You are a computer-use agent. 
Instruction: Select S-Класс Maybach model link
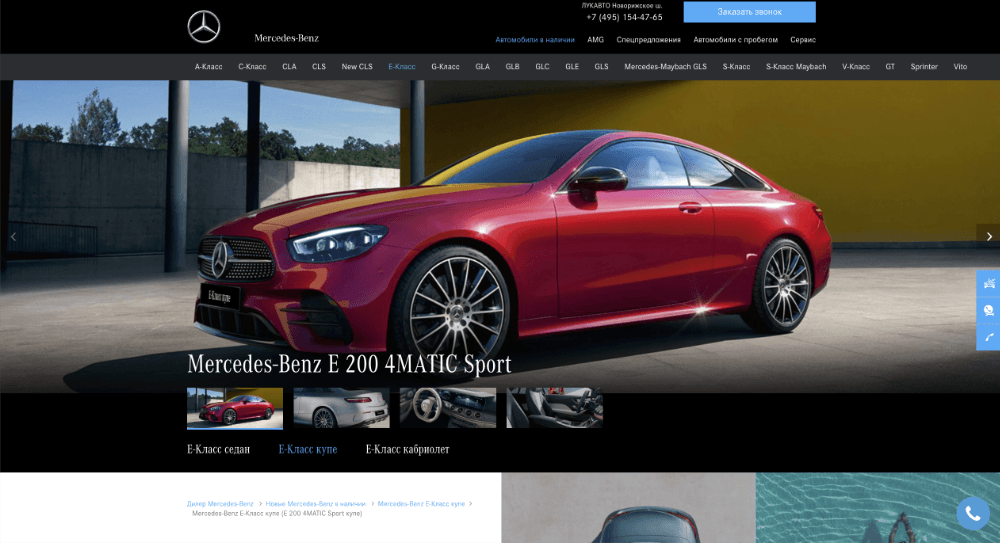pyautogui.click(x=796, y=66)
